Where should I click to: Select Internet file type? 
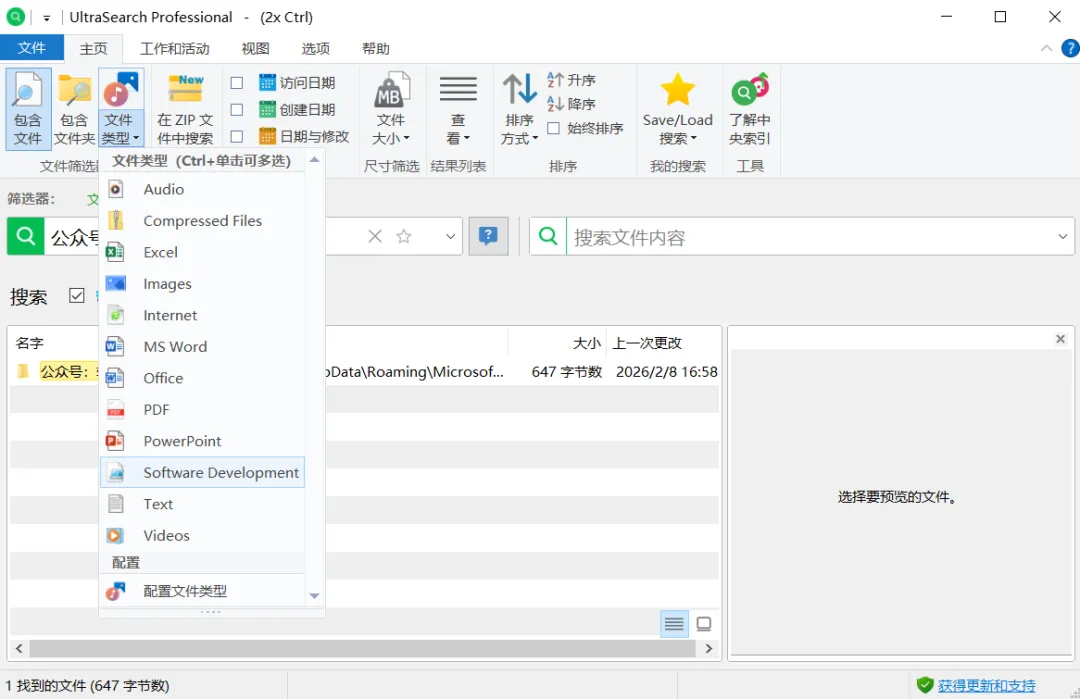pyautogui.click(x=202, y=315)
